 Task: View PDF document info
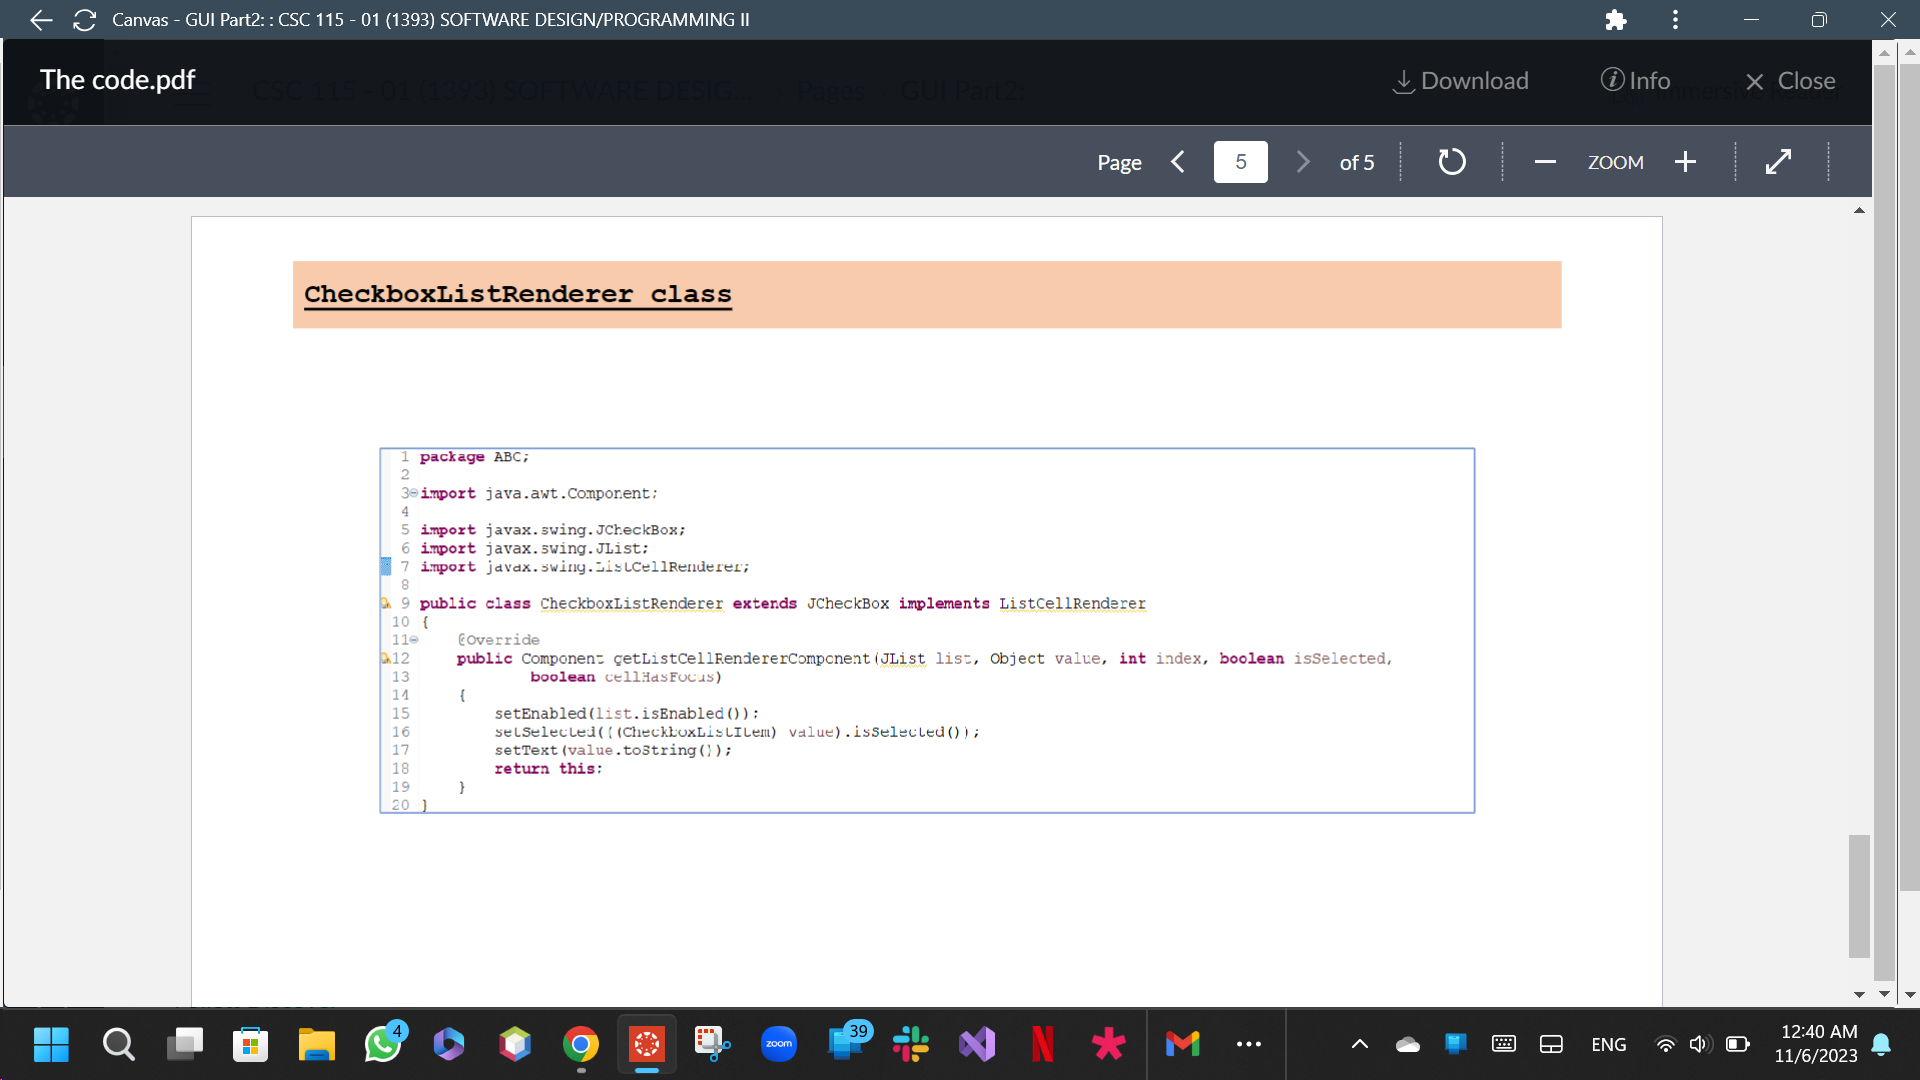coord(1636,81)
